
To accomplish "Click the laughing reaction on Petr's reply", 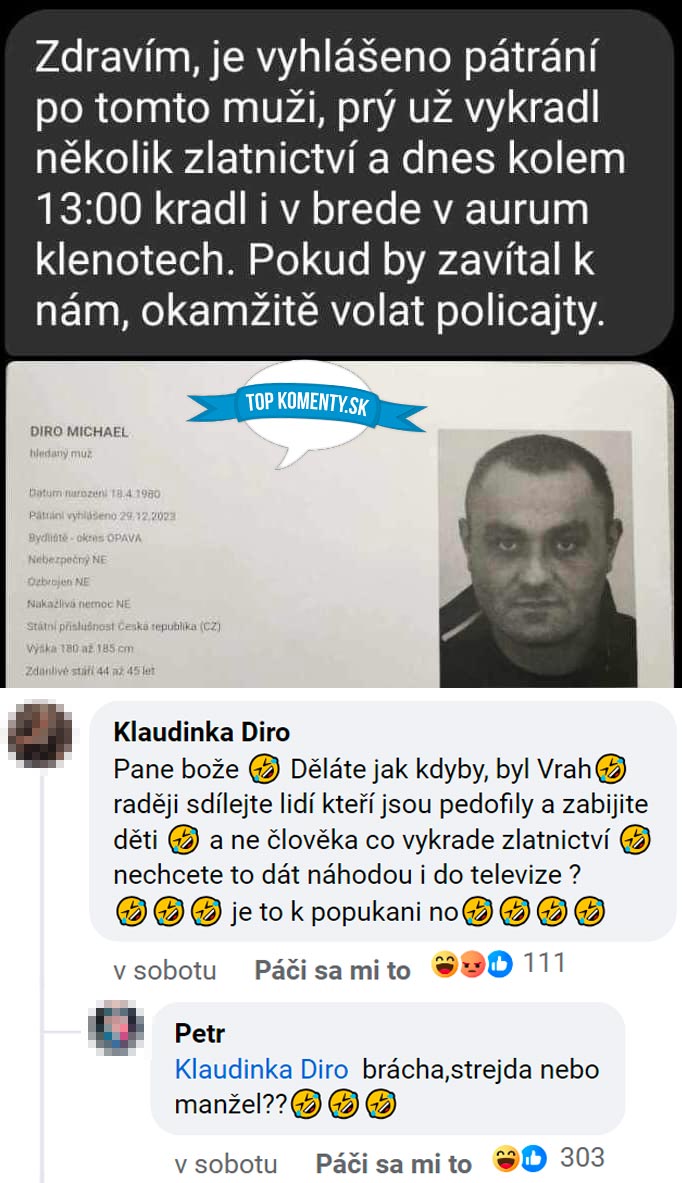I will click(506, 1158).
